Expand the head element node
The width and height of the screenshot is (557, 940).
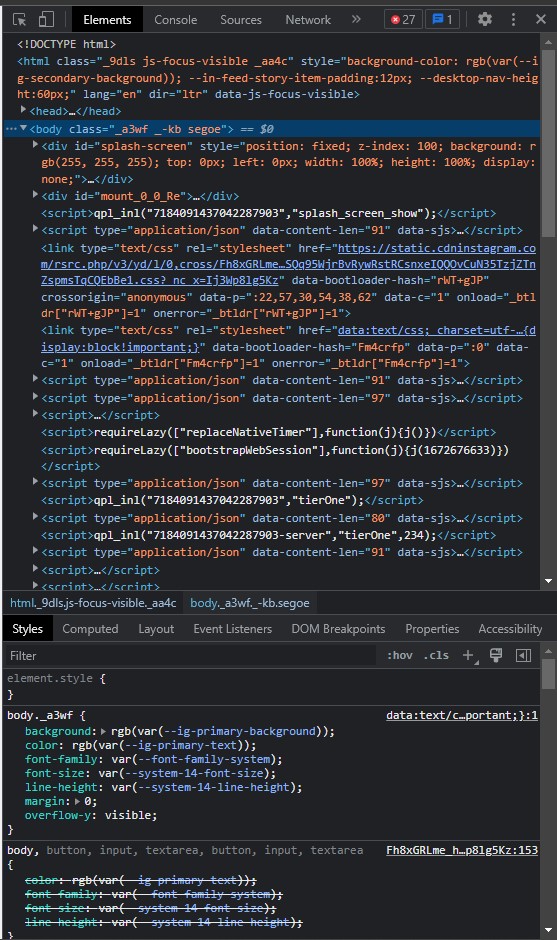coord(23,110)
